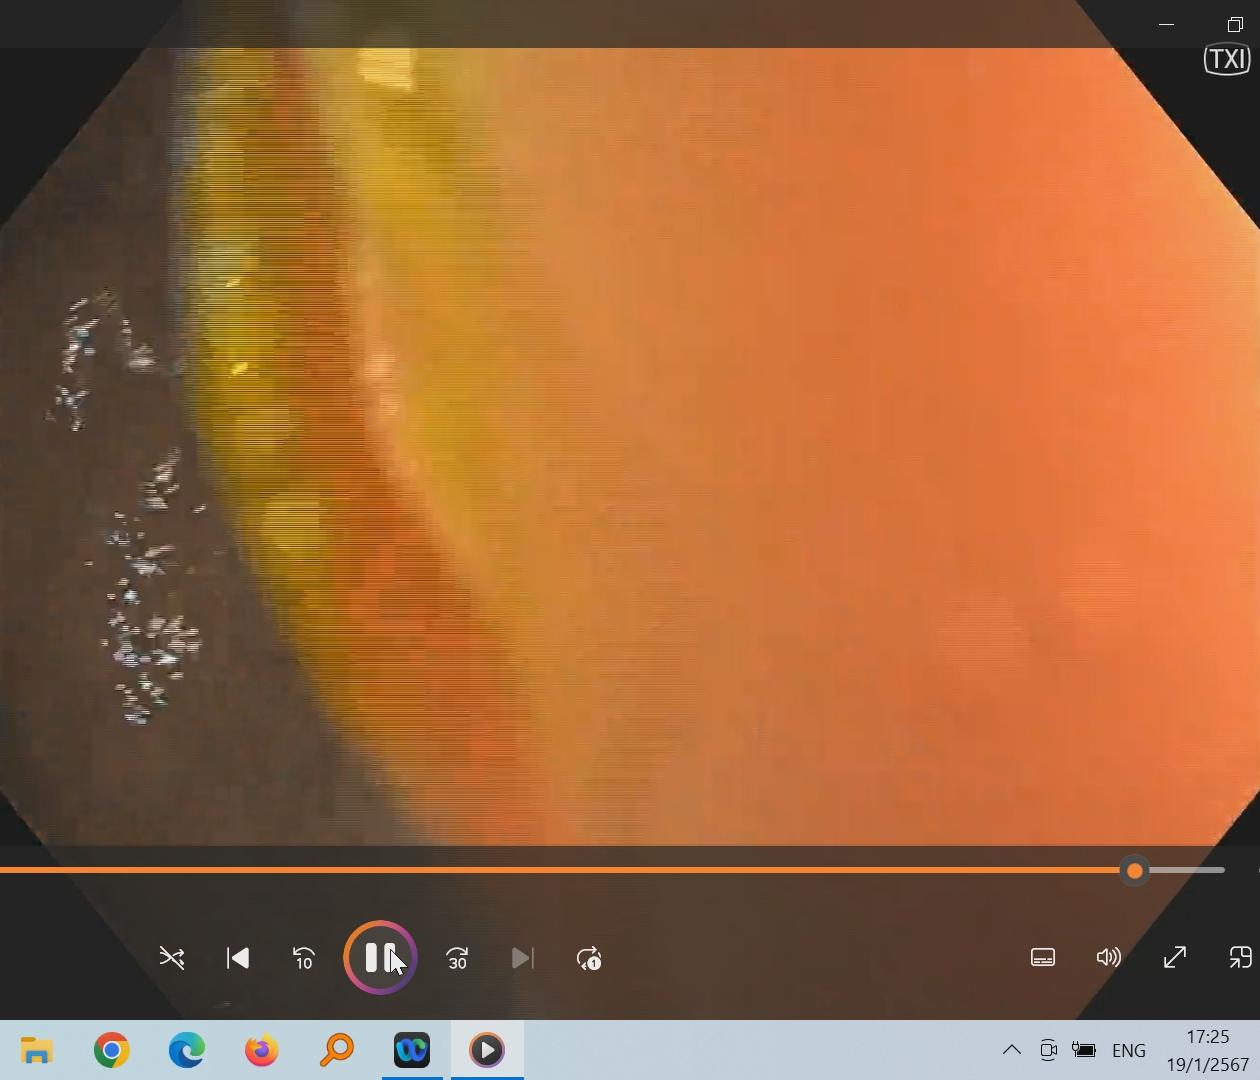
Task: Pause the video playback
Action: (x=380, y=958)
